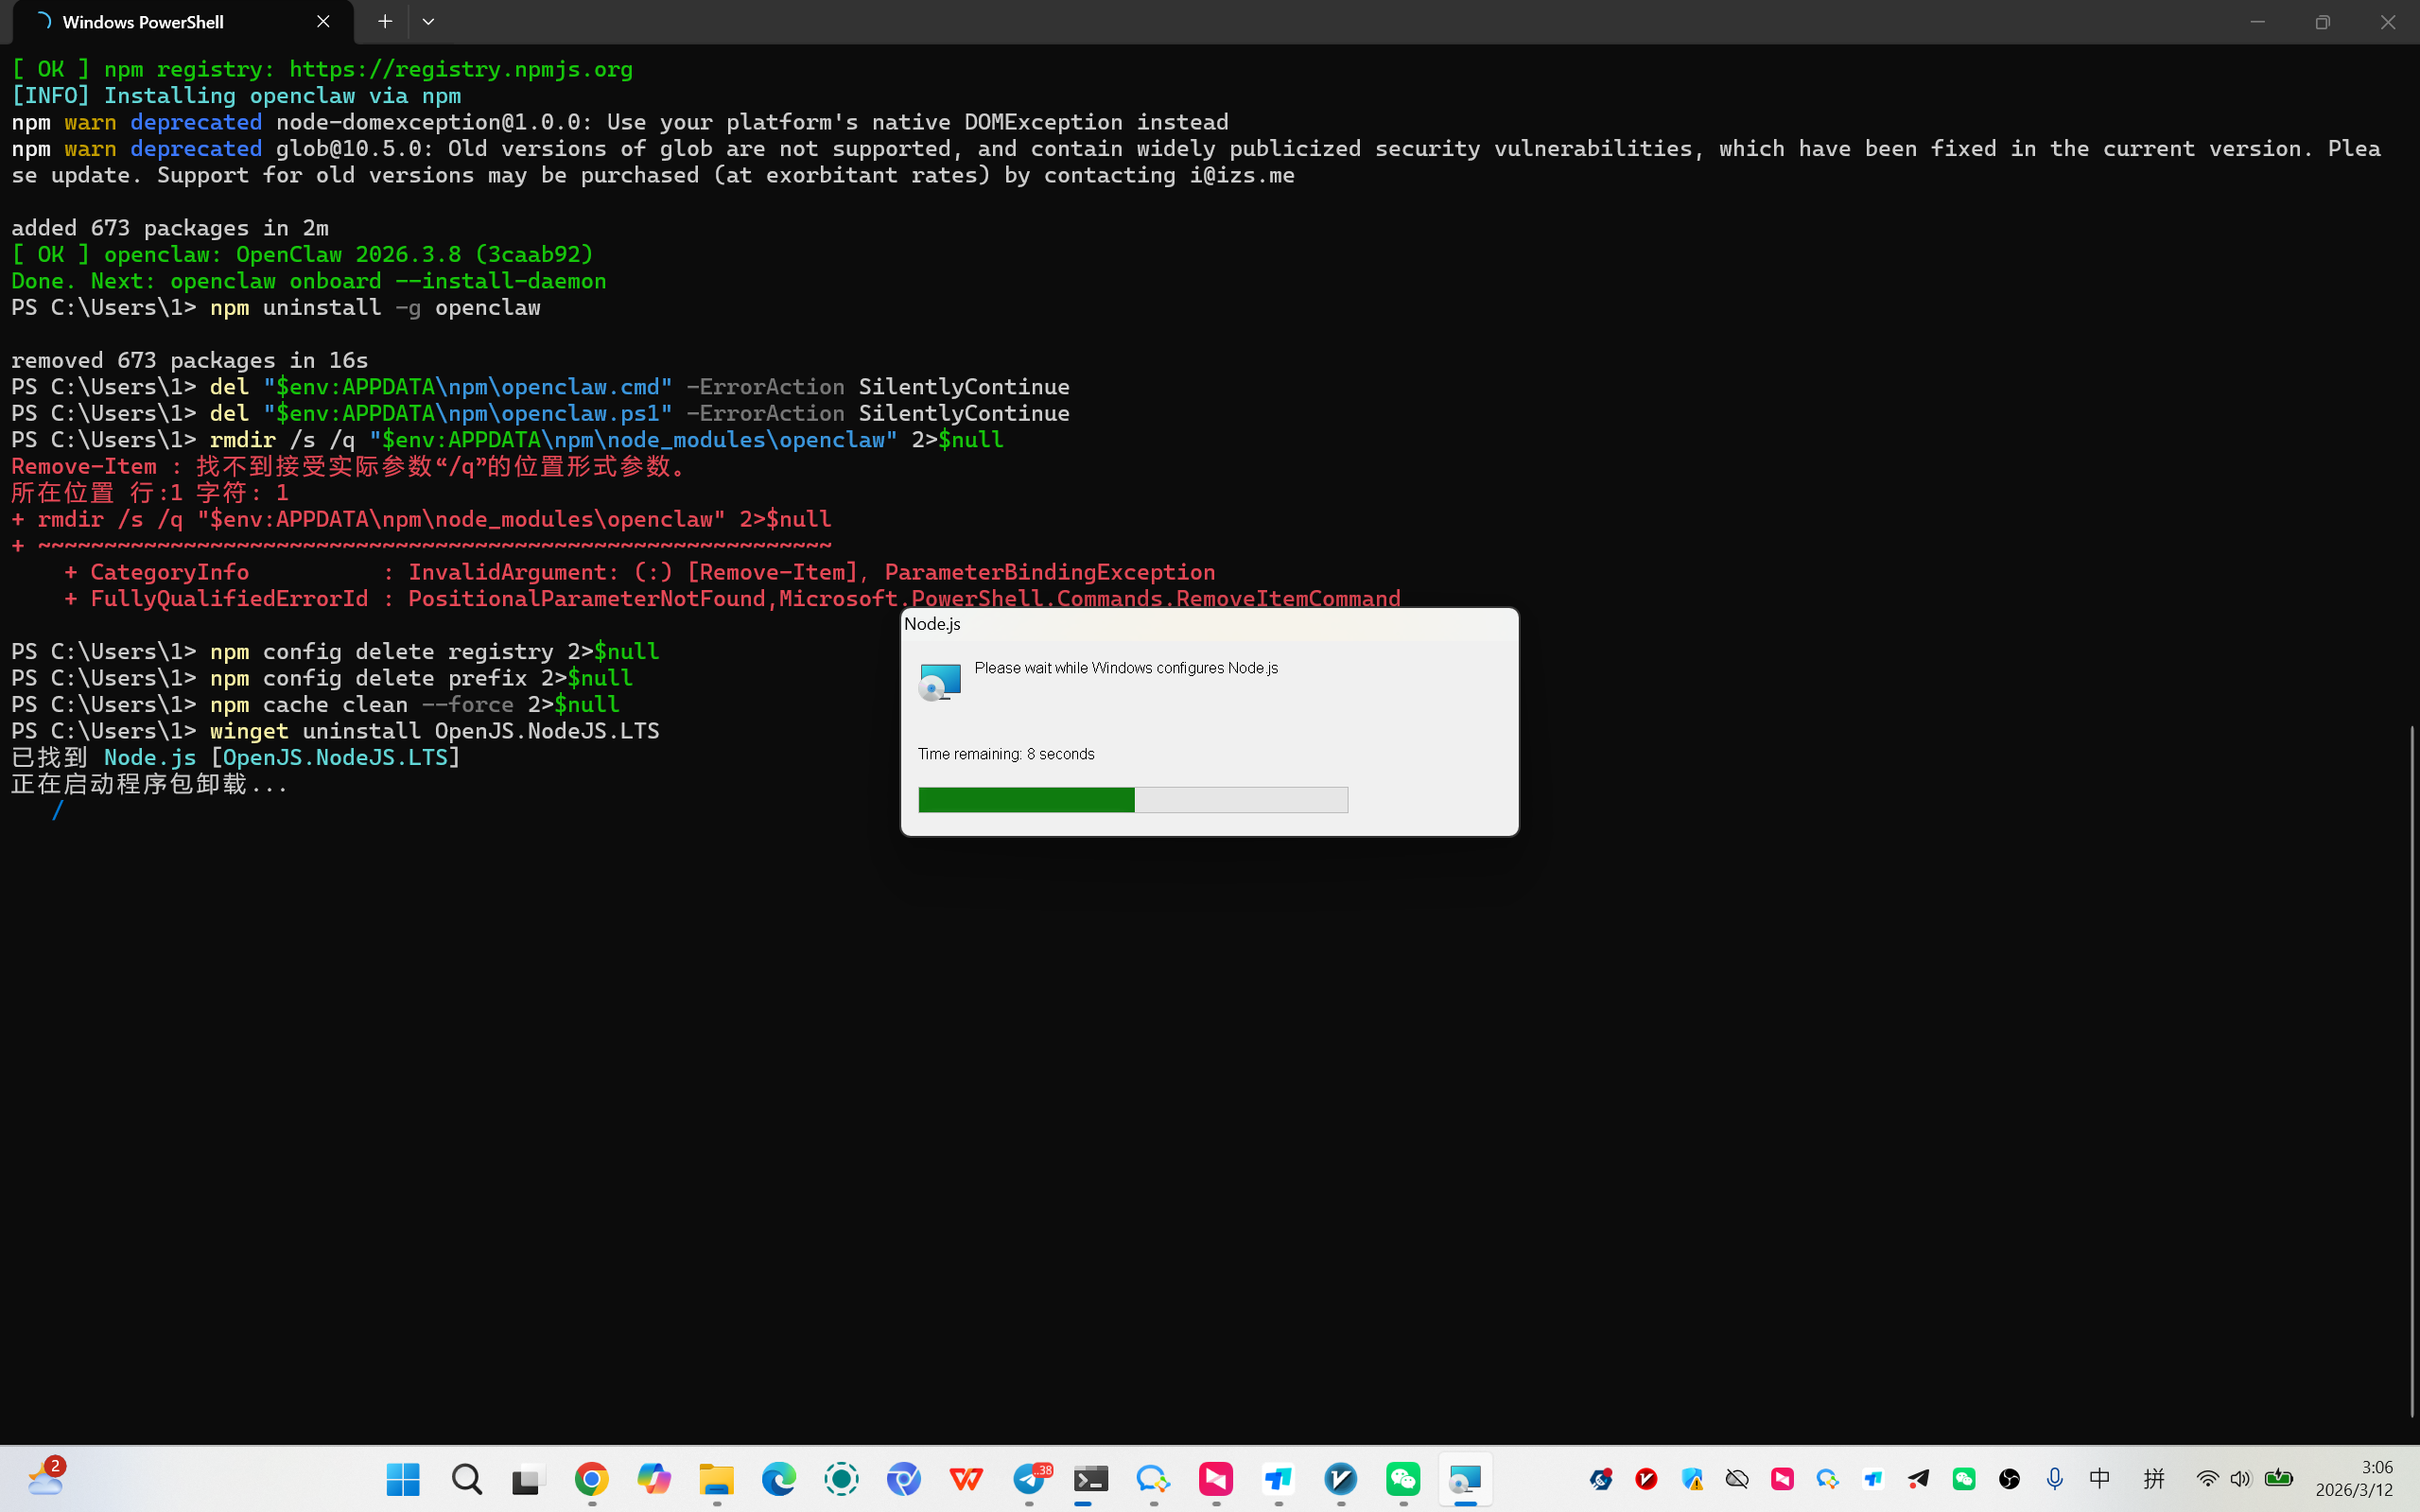
Task: Click the new tab plus button
Action: pyautogui.click(x=384, y=21)
